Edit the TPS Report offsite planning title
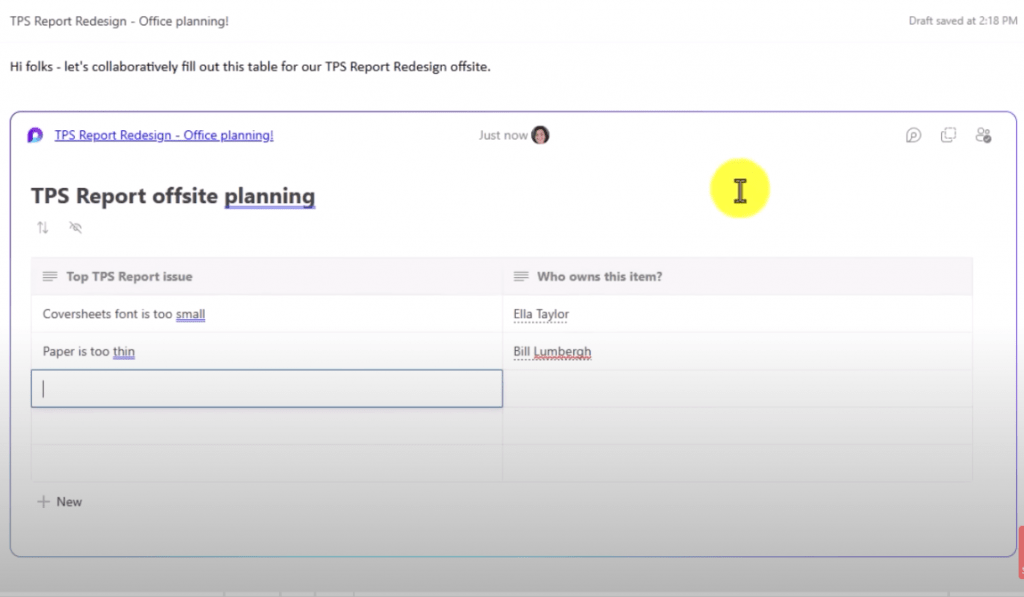The width and height of the screenshot is (1024, 597). pyautogui.click(x=173, y=196)
